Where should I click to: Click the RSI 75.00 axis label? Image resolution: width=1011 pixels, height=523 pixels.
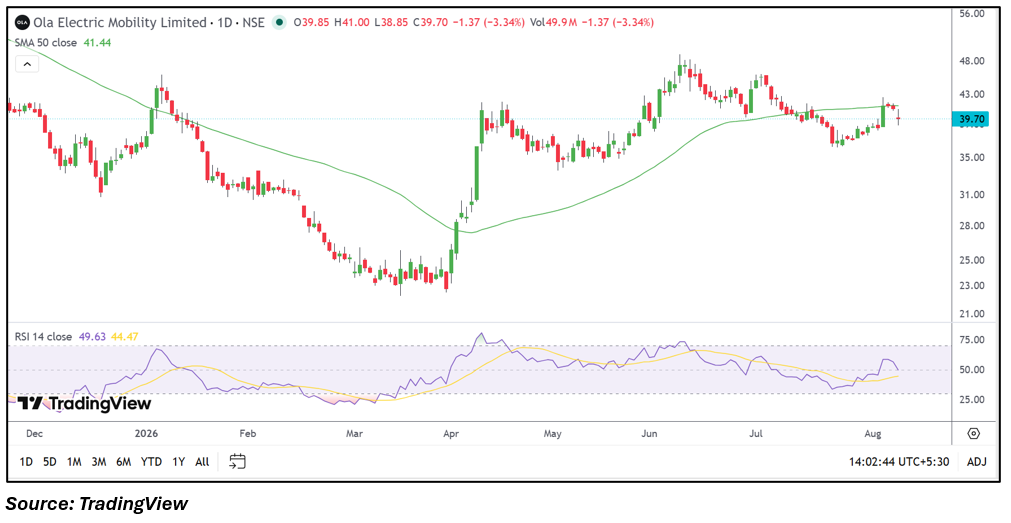(970, 340)
